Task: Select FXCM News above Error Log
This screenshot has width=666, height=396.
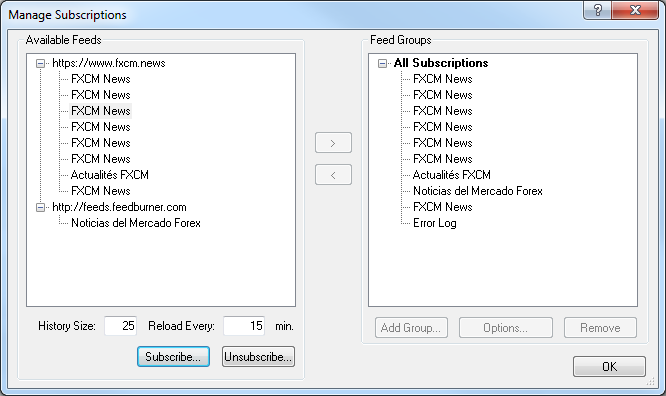Action: point(443,207)
